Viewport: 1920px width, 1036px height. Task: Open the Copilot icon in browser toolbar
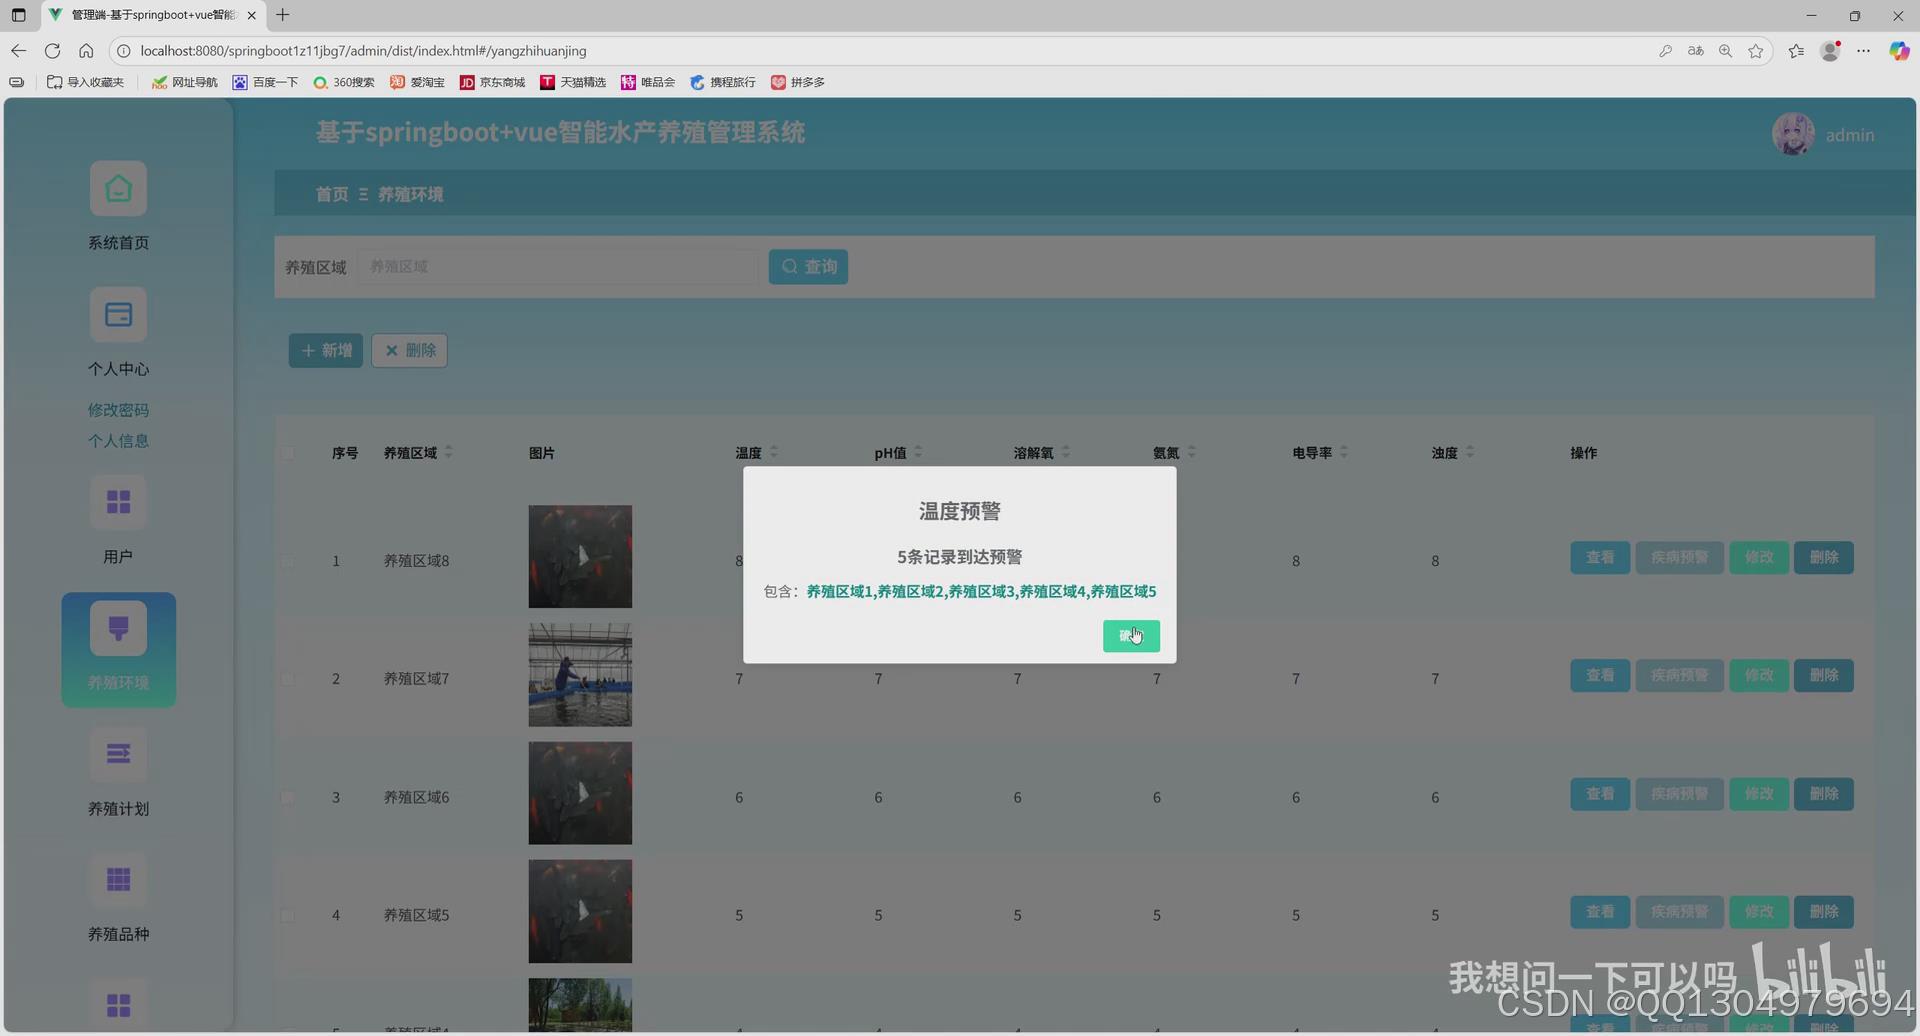[1899, 51]
